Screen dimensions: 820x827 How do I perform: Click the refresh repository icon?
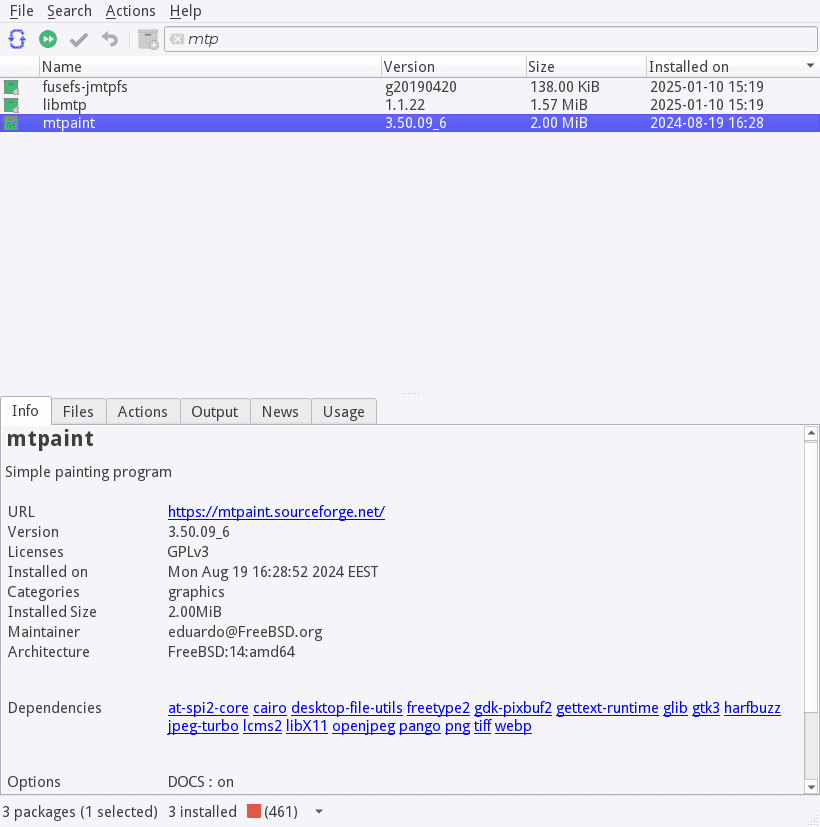tap(17, 39)
